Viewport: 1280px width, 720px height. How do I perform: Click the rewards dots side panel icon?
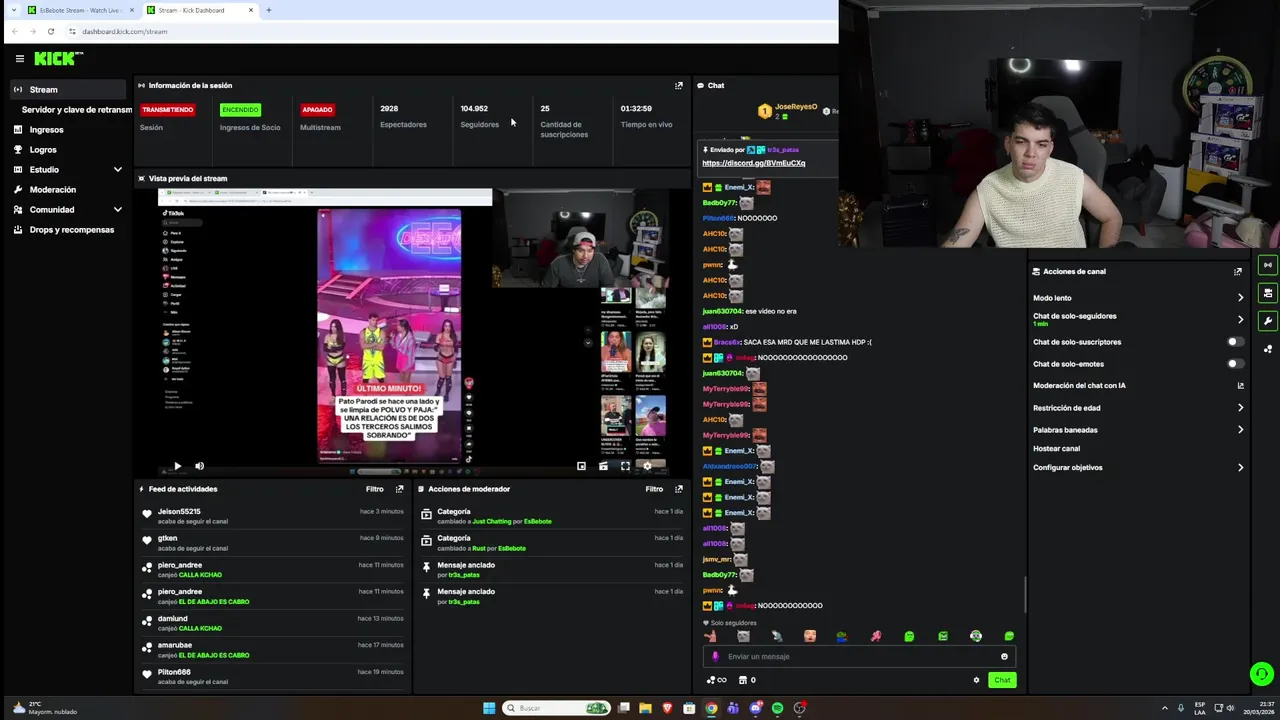click(1268, 349)
